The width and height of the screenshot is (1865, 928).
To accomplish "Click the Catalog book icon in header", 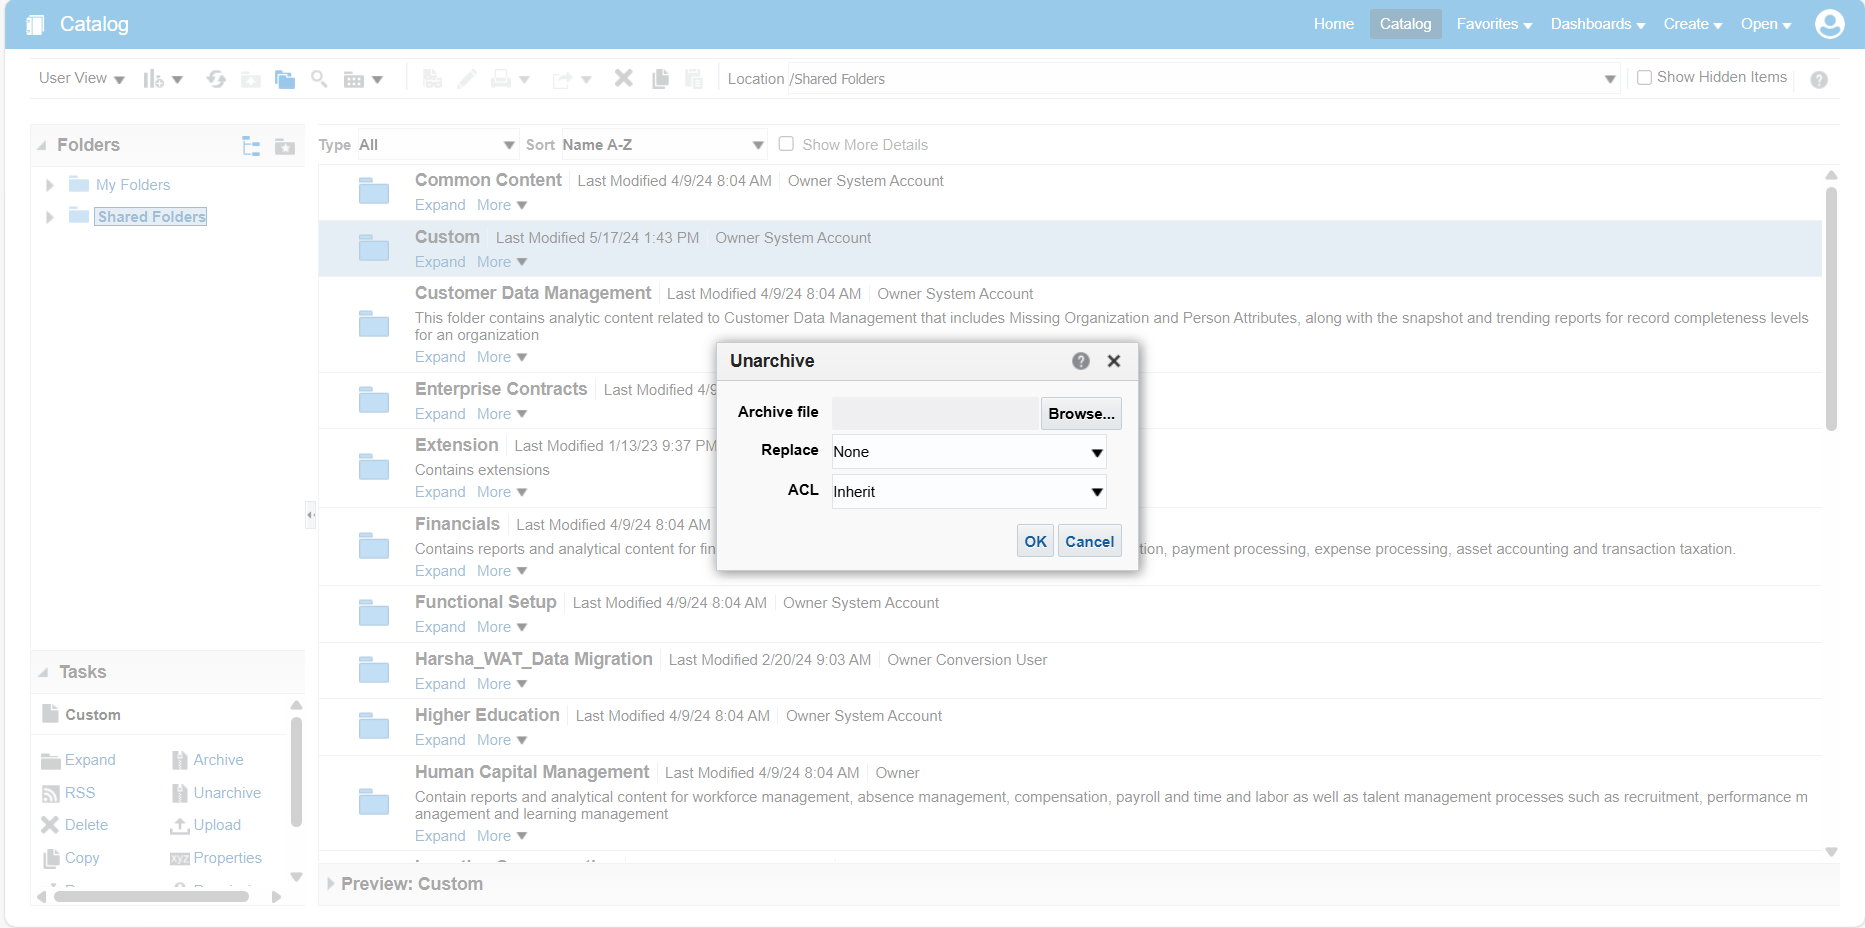I will click(35, 24).
